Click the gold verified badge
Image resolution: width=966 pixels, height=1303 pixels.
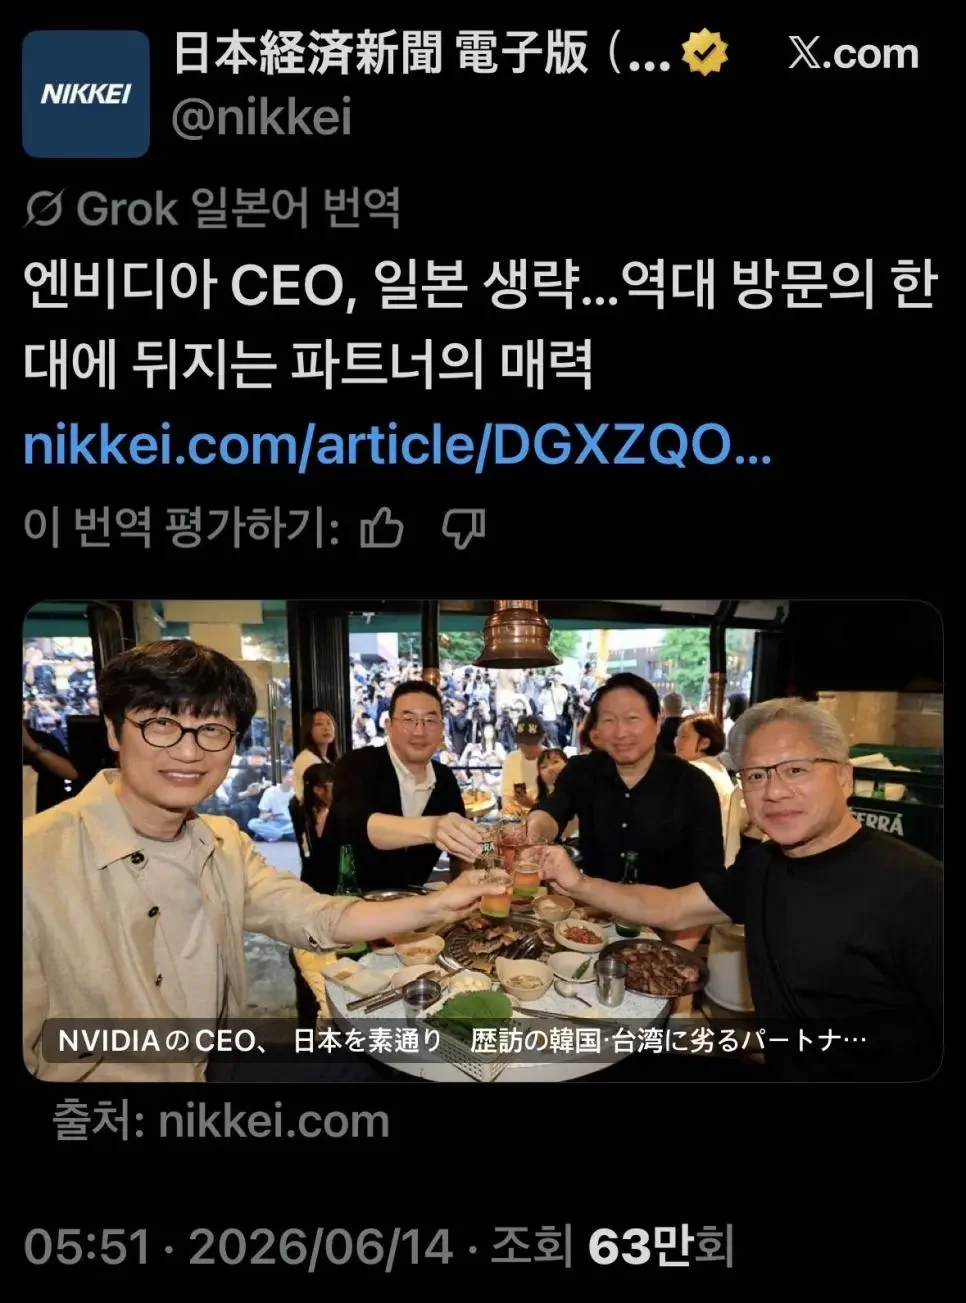705,53
